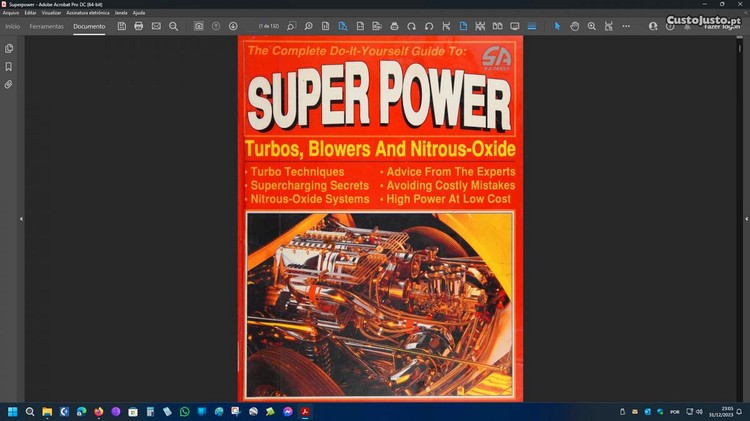The image size is (750, 421).
Task: Click the Save file icon
Action: tap(121, 26)
